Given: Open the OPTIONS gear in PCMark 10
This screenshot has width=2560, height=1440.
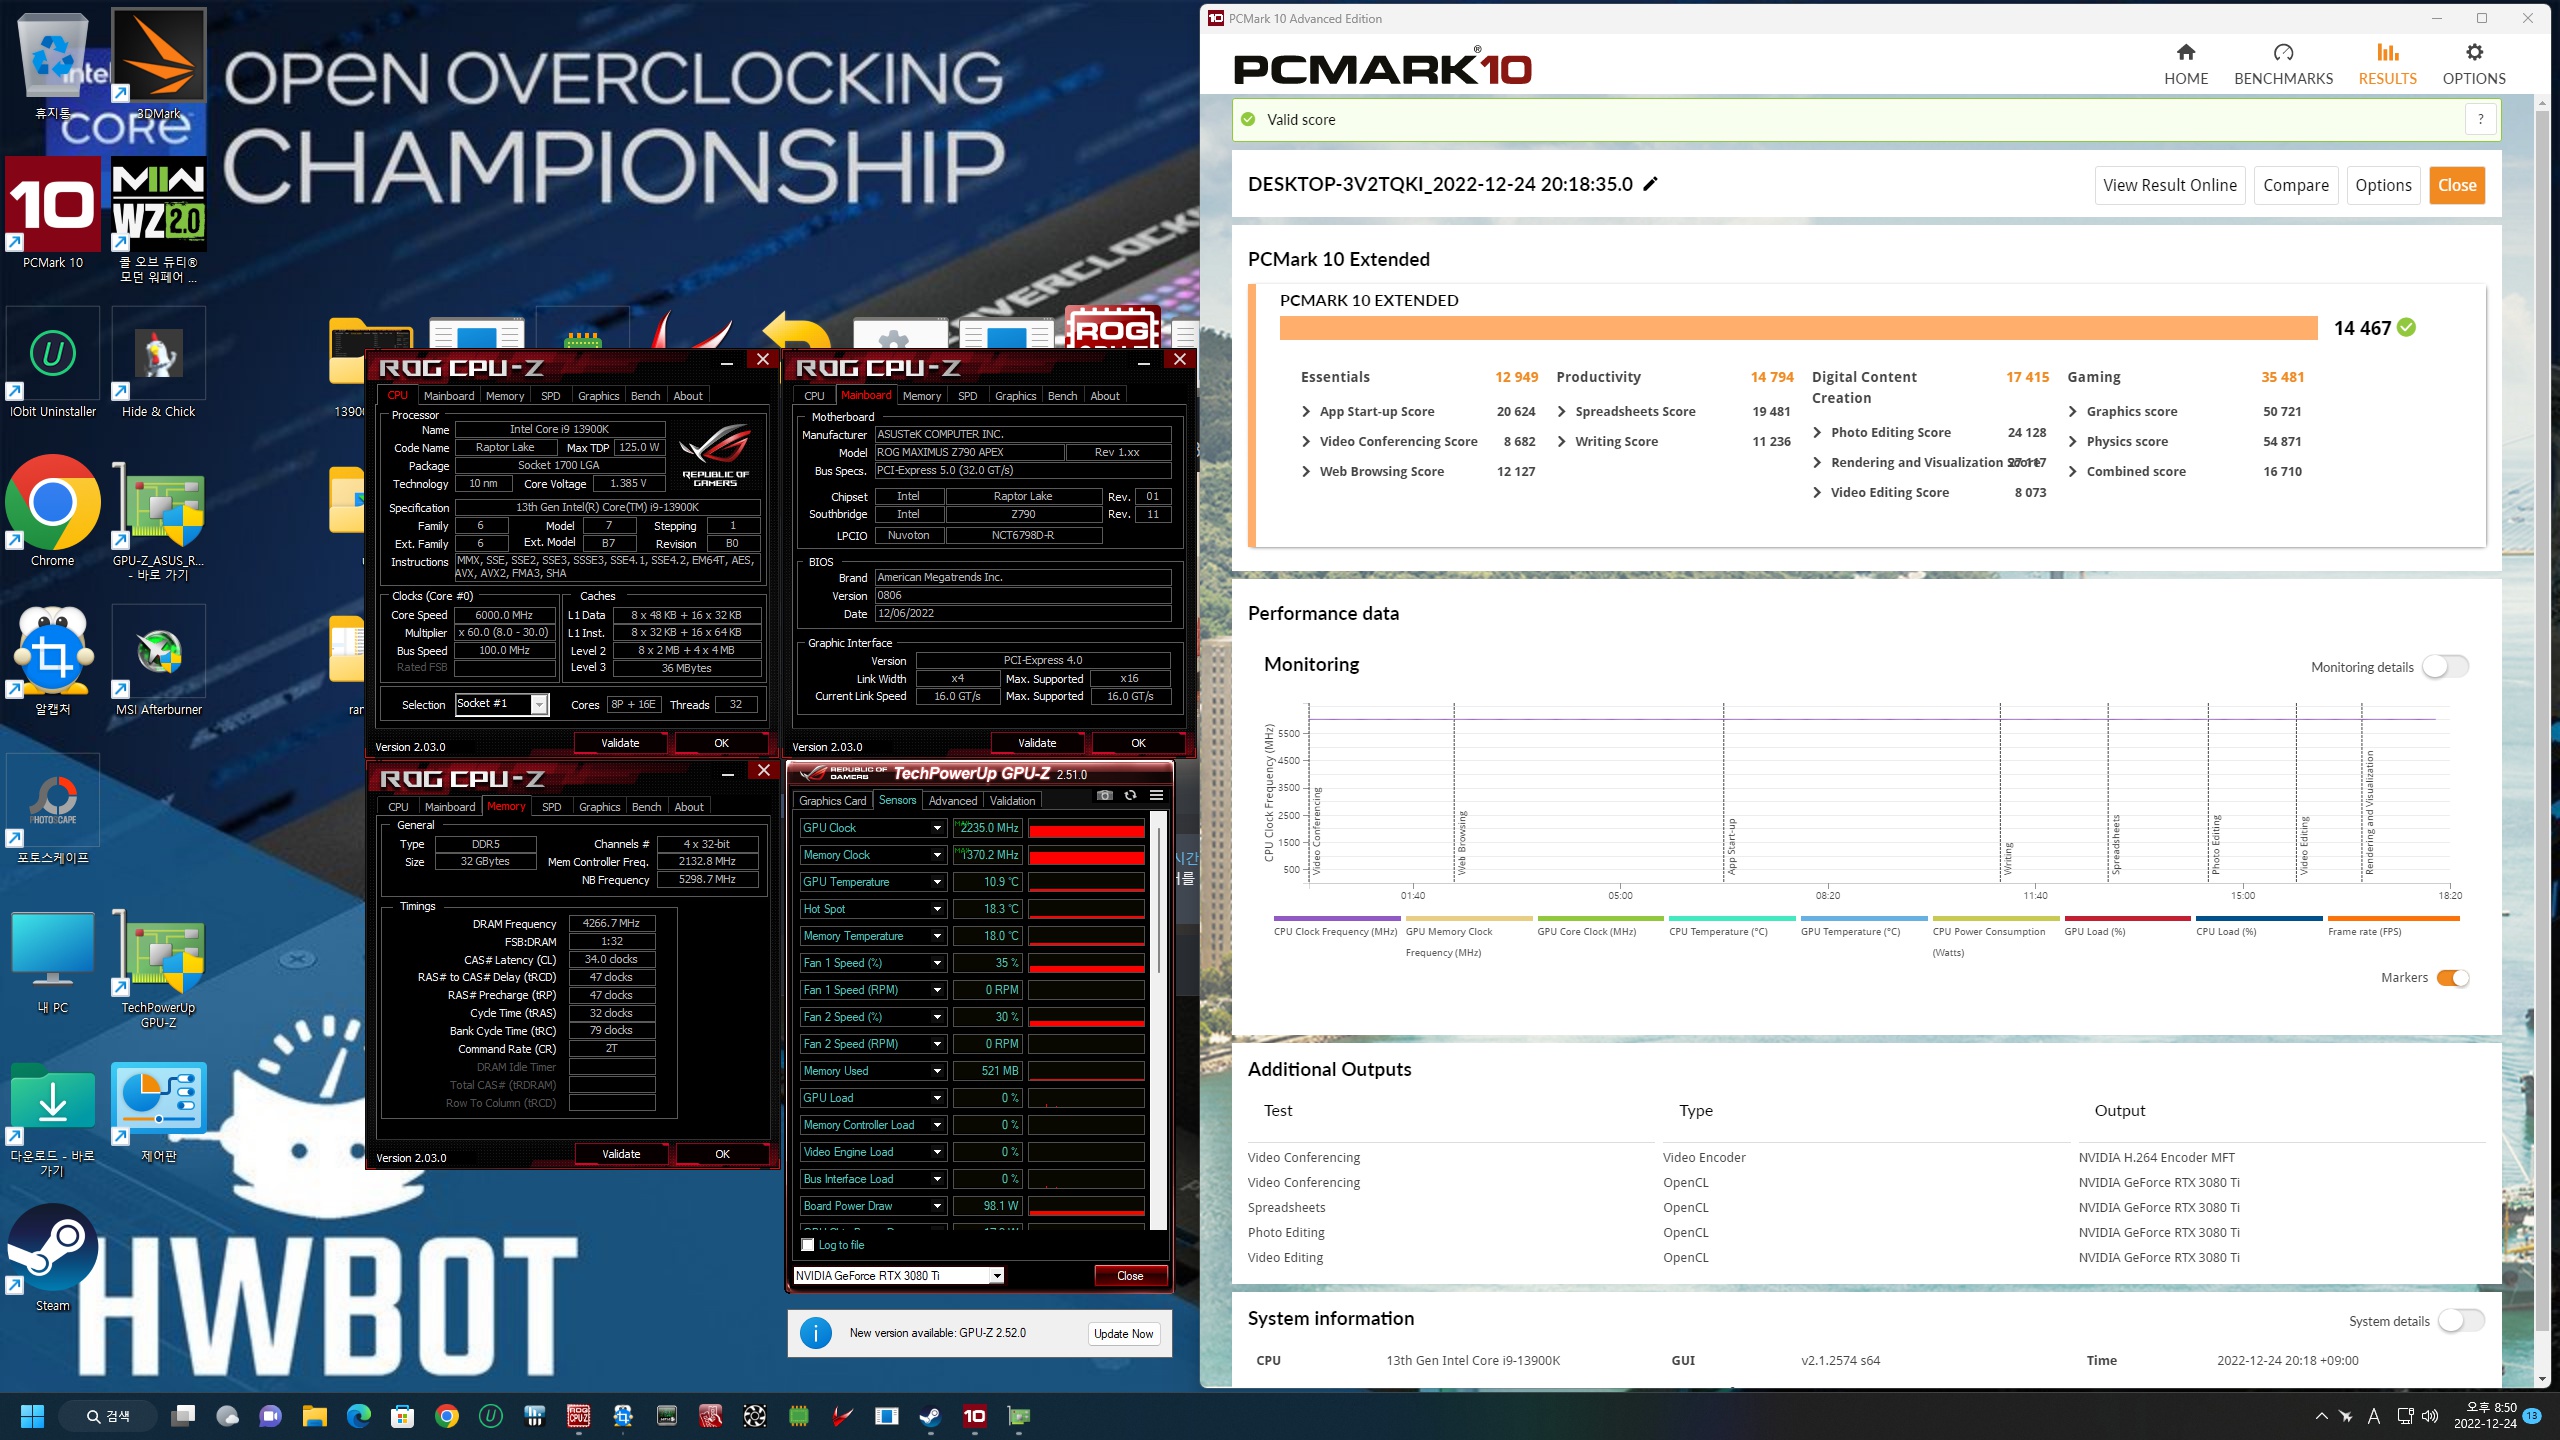Looking at the screenshot, I should click(2474, 64).
